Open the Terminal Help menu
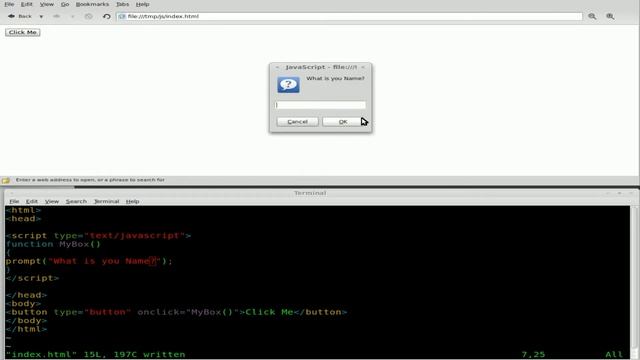The image size is (640, 360). tap(132, 201)
